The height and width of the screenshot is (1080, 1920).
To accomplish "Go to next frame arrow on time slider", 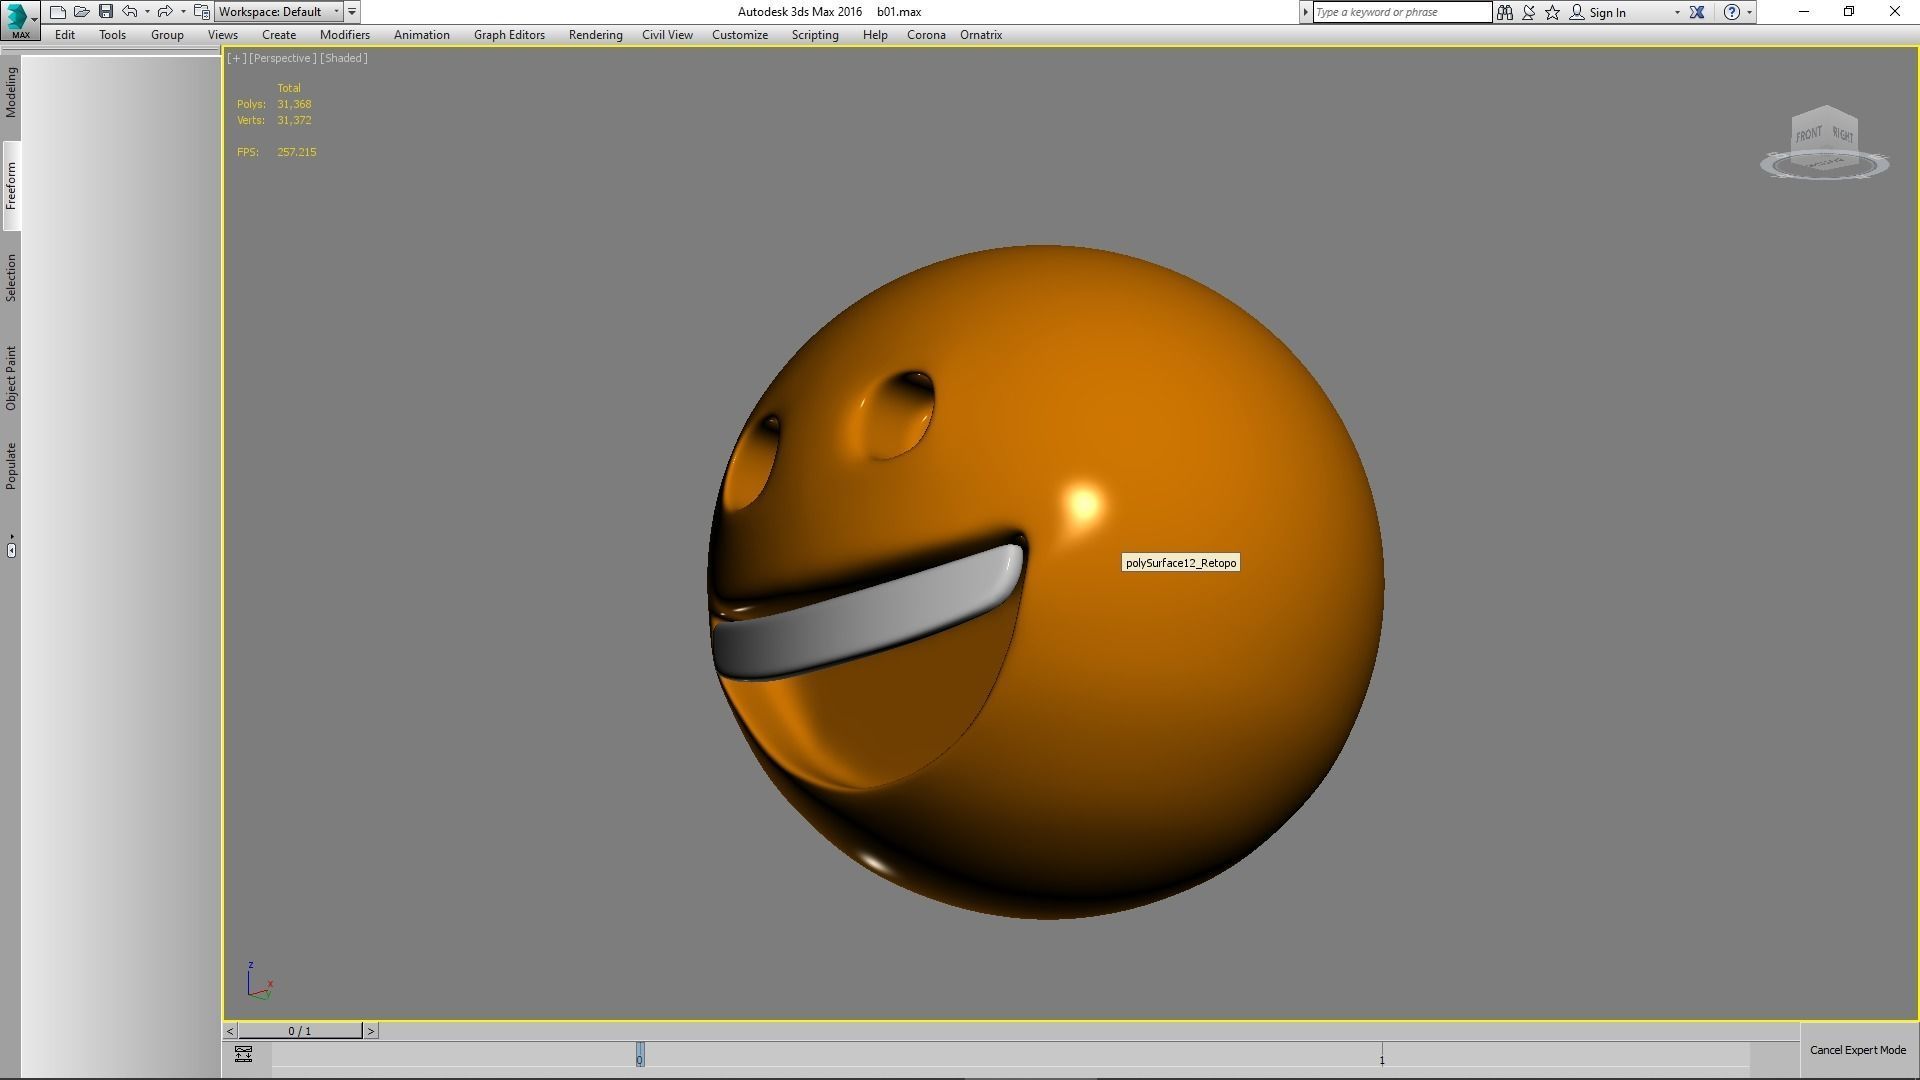I will pos(371,1031).
